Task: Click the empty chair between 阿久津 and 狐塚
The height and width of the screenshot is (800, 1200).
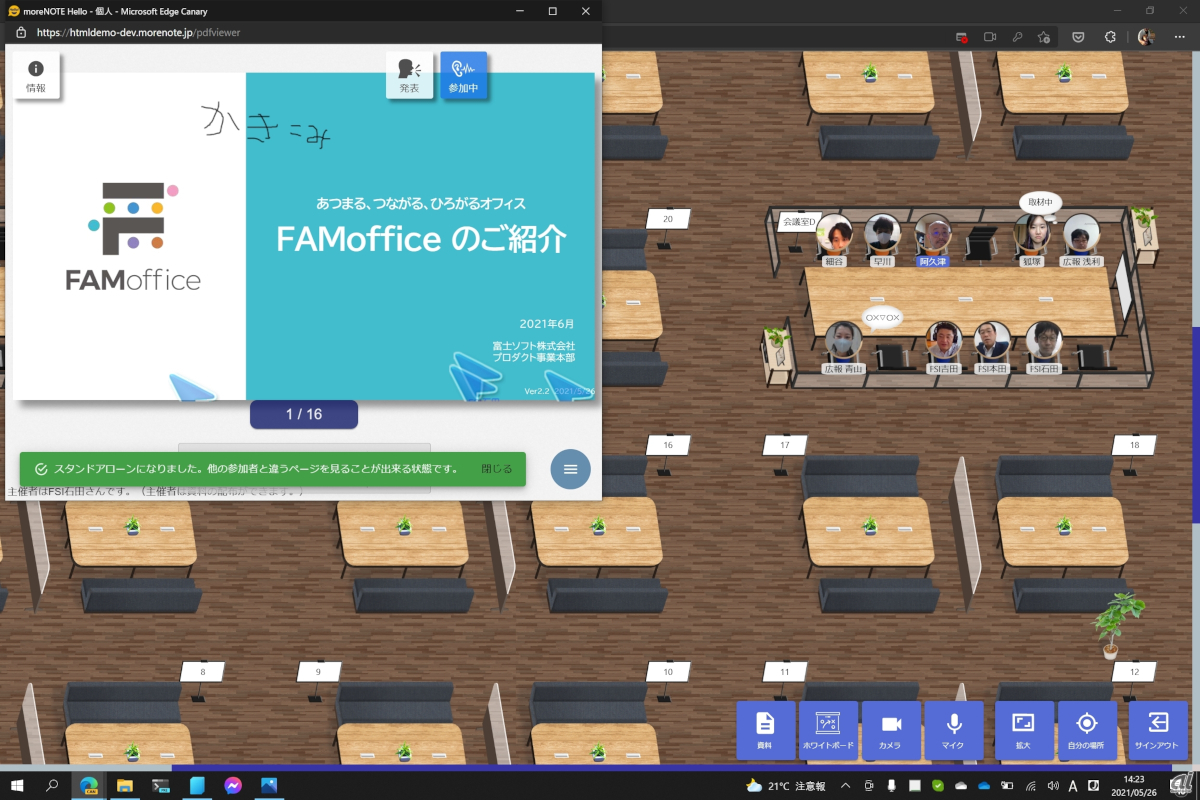Action: pos(982,243)
